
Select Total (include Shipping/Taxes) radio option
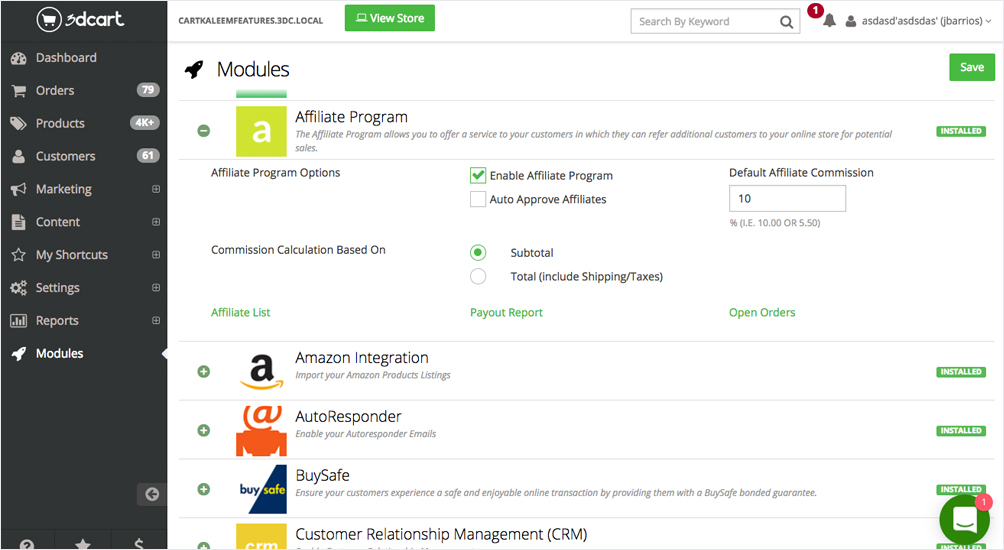click(x=478, y=276)
